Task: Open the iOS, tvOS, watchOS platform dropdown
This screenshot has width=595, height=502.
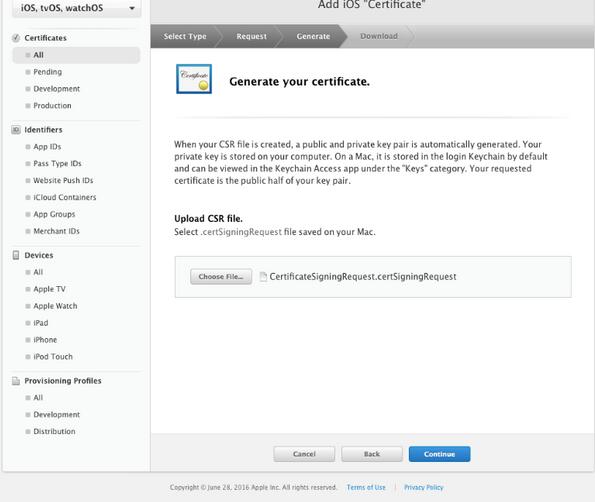Action: pyautogui.click(x=77, y=8)
